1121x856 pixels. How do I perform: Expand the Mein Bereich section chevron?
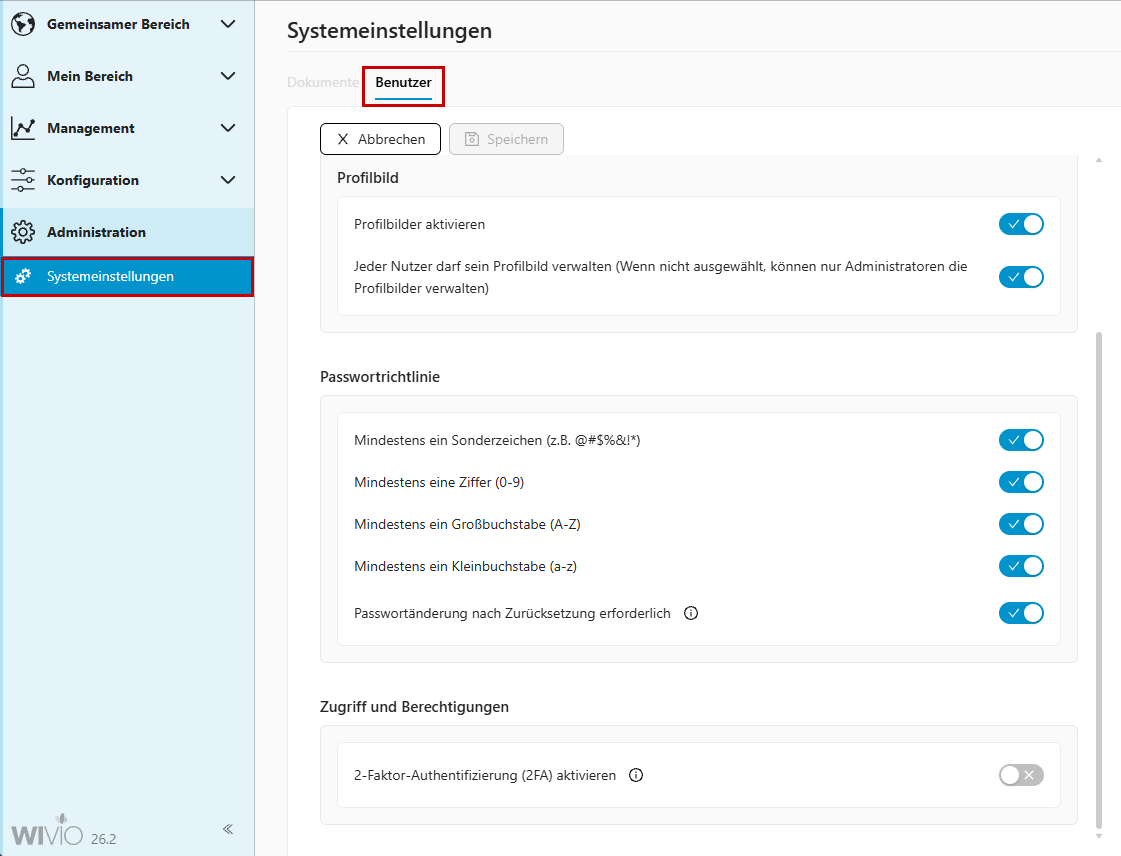[x=228, y=76]
